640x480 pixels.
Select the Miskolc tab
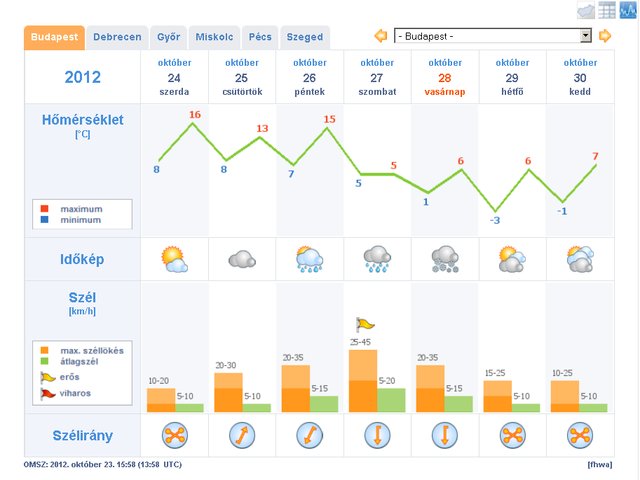tap(212, 37)
